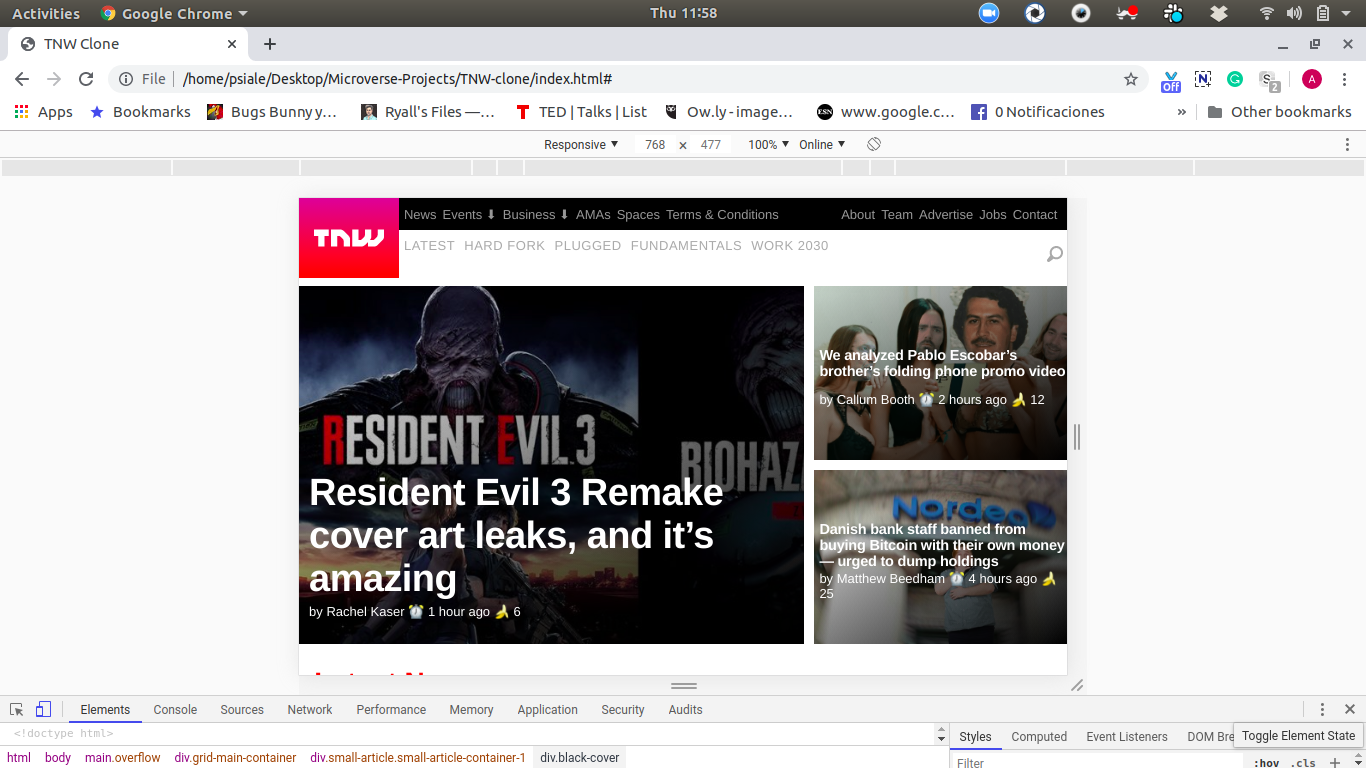Toggle the .cls class editor button
This screenshot has height=768, width=1366.
pos(1303,763)
